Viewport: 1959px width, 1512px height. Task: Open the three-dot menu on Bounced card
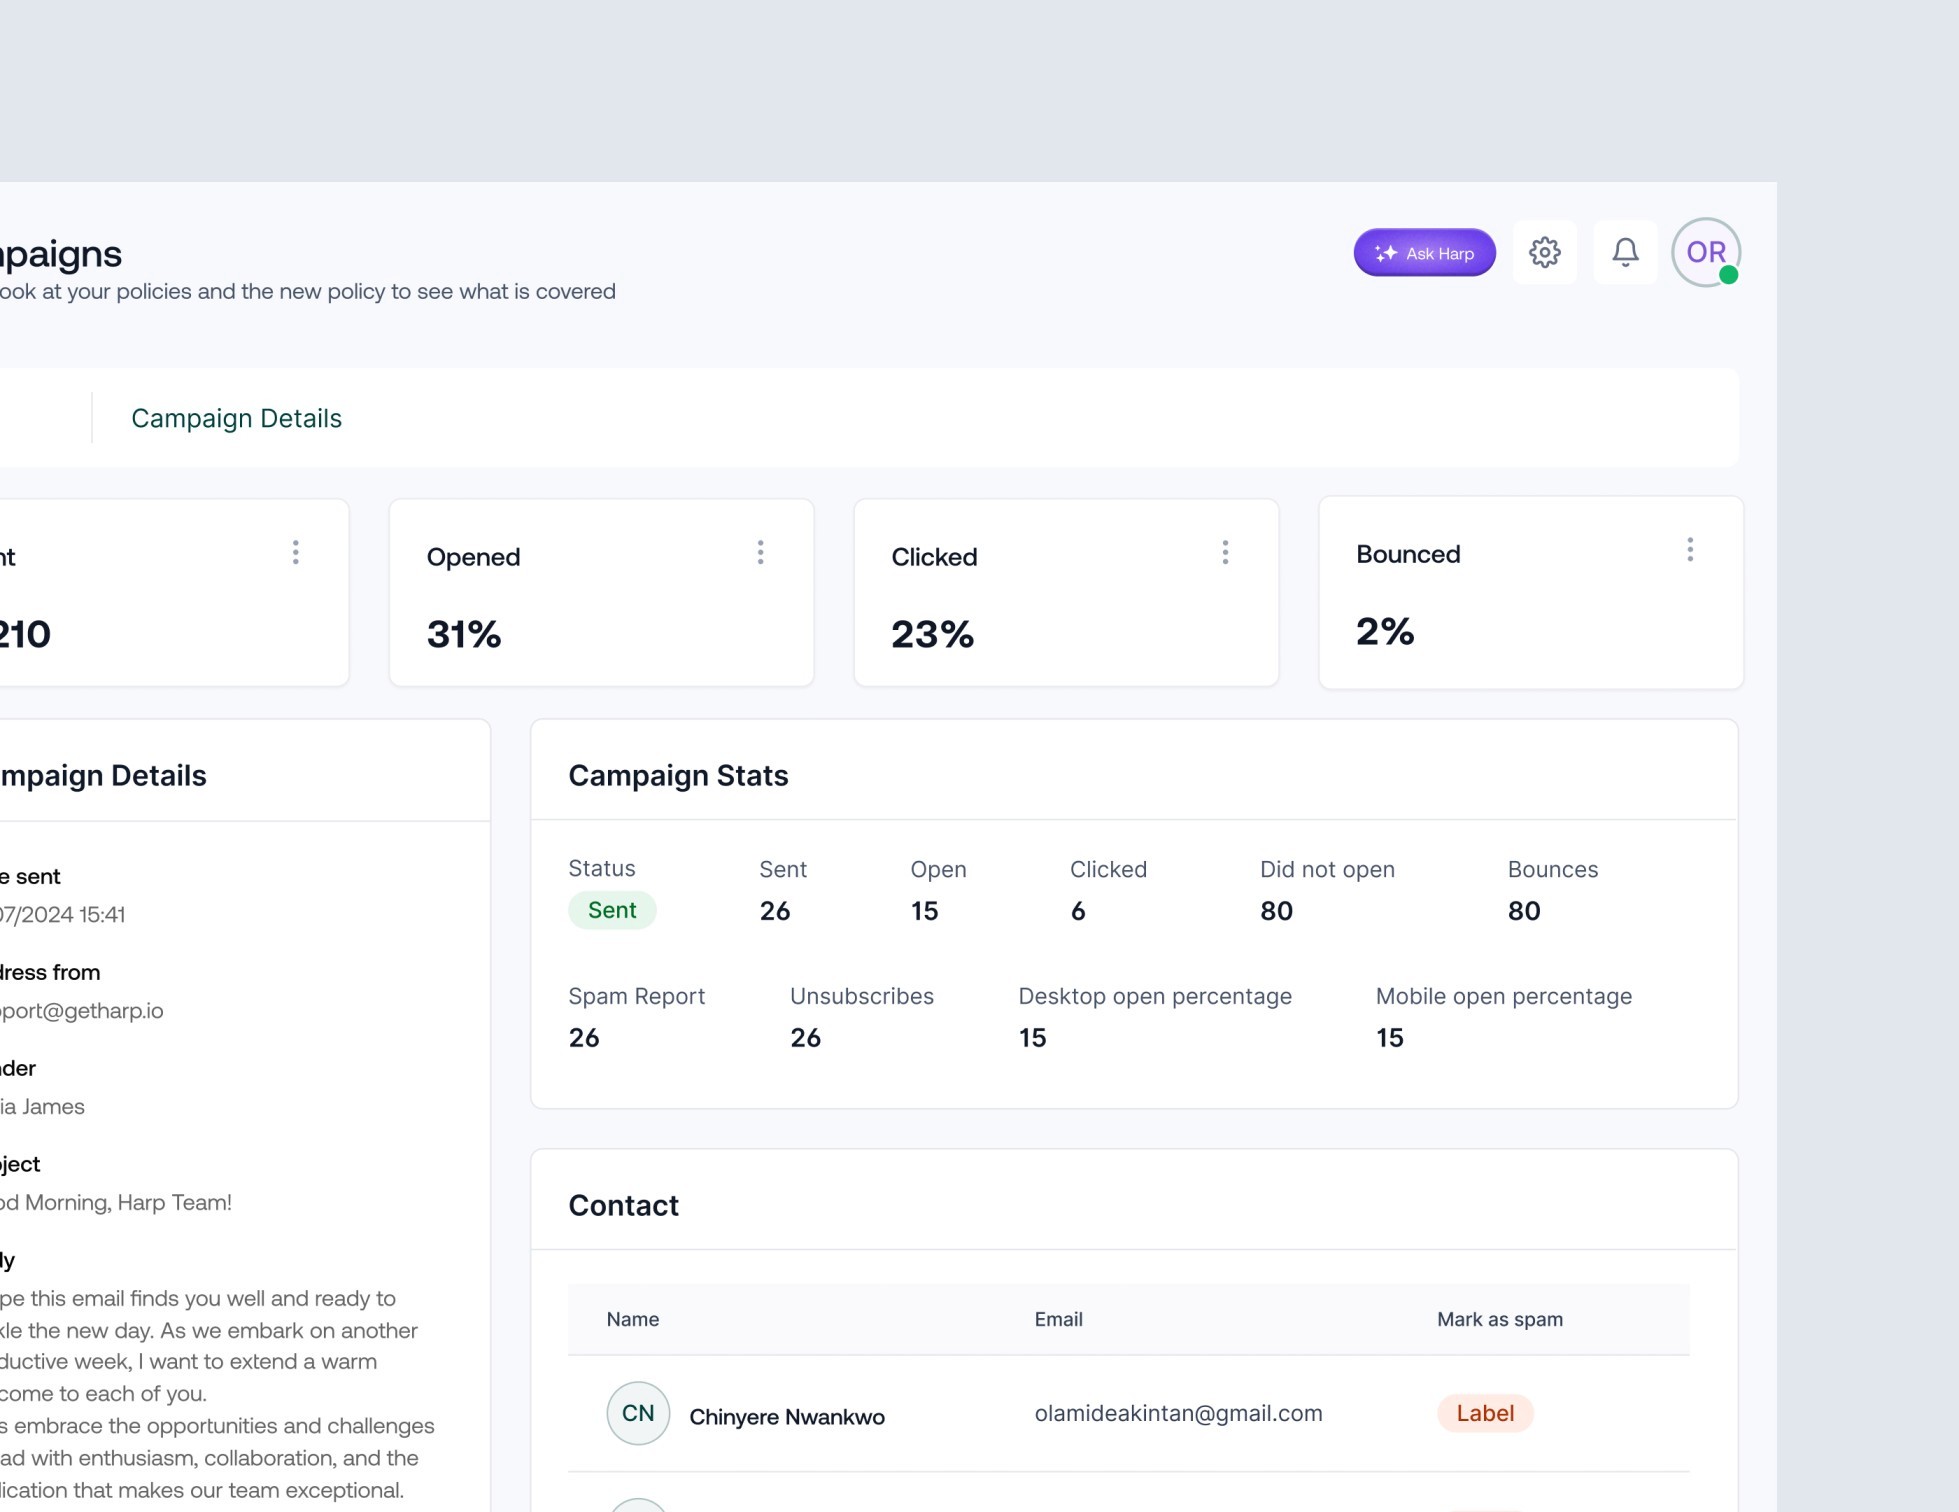pyautogui.click(x=1689, y=550)
